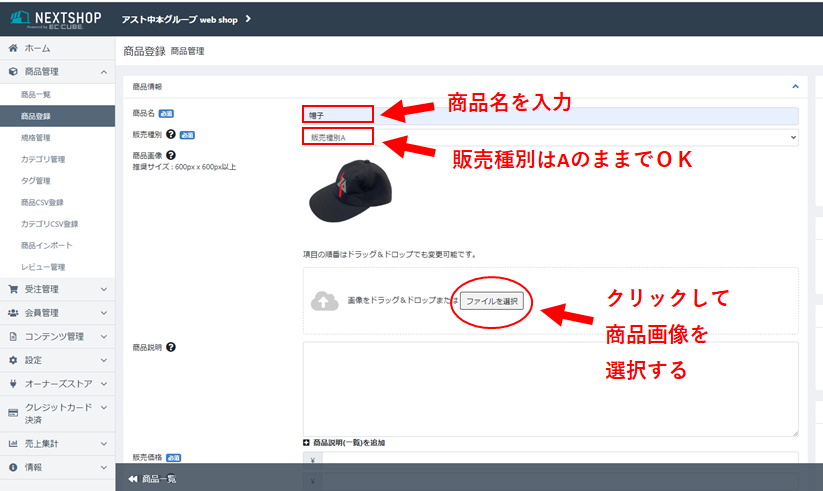
Task: Click the 設定 gear icon
Action: (x=13, y=360)
